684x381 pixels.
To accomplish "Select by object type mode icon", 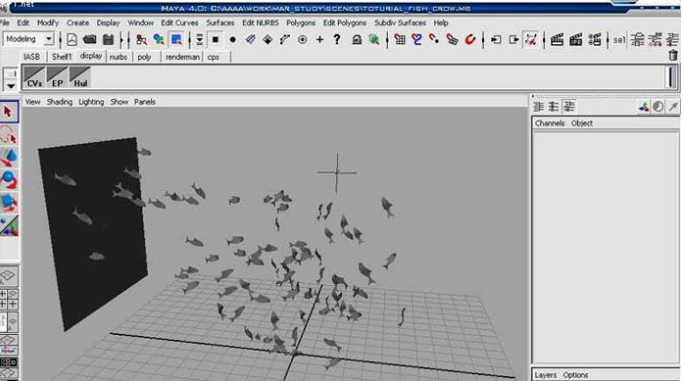I will click(x=159, y=40).
